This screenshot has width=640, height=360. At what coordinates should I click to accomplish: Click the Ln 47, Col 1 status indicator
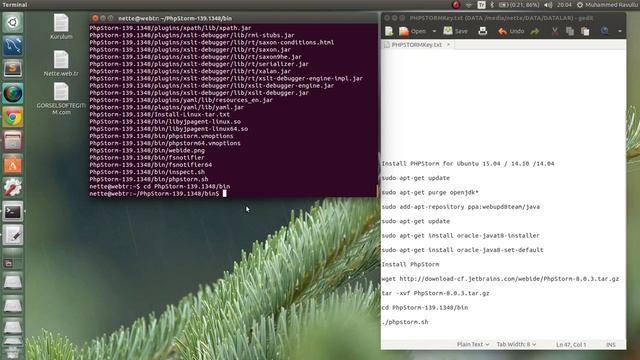(571, 345)
